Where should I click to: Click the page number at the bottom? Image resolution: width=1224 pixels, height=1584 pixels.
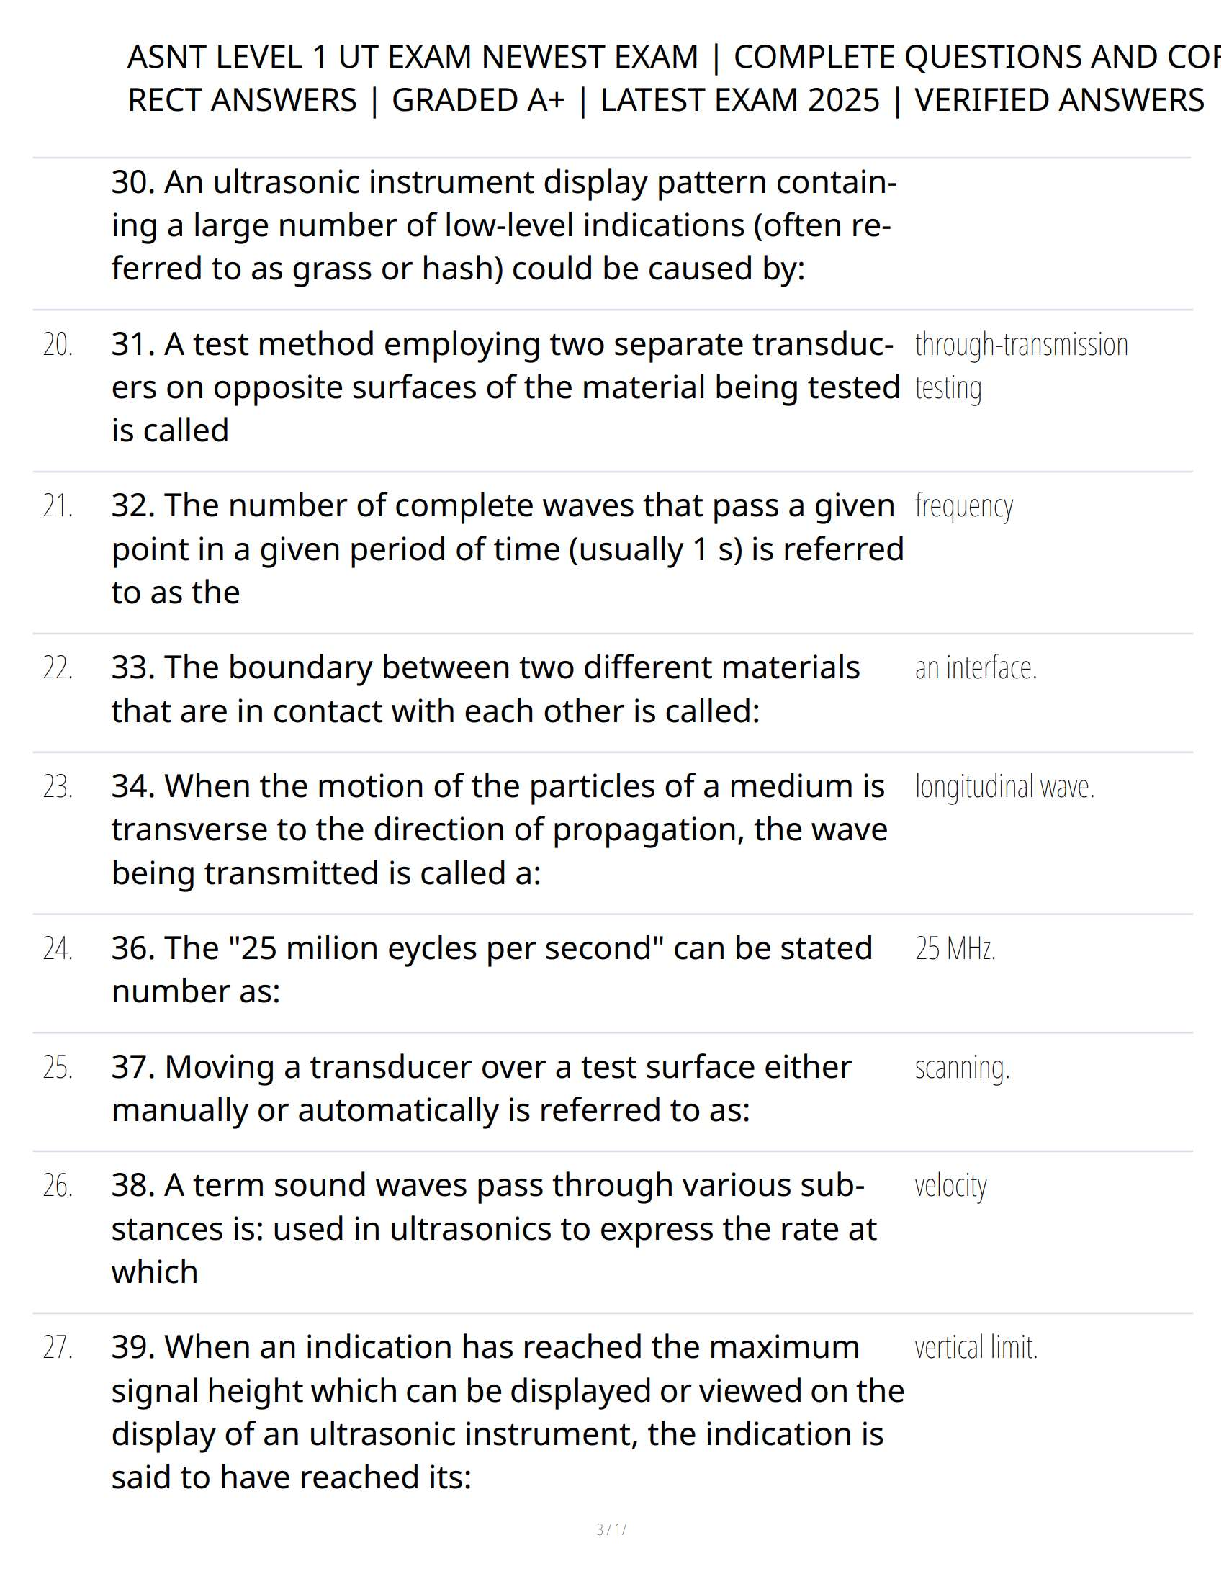click(x=610, y=1529)
